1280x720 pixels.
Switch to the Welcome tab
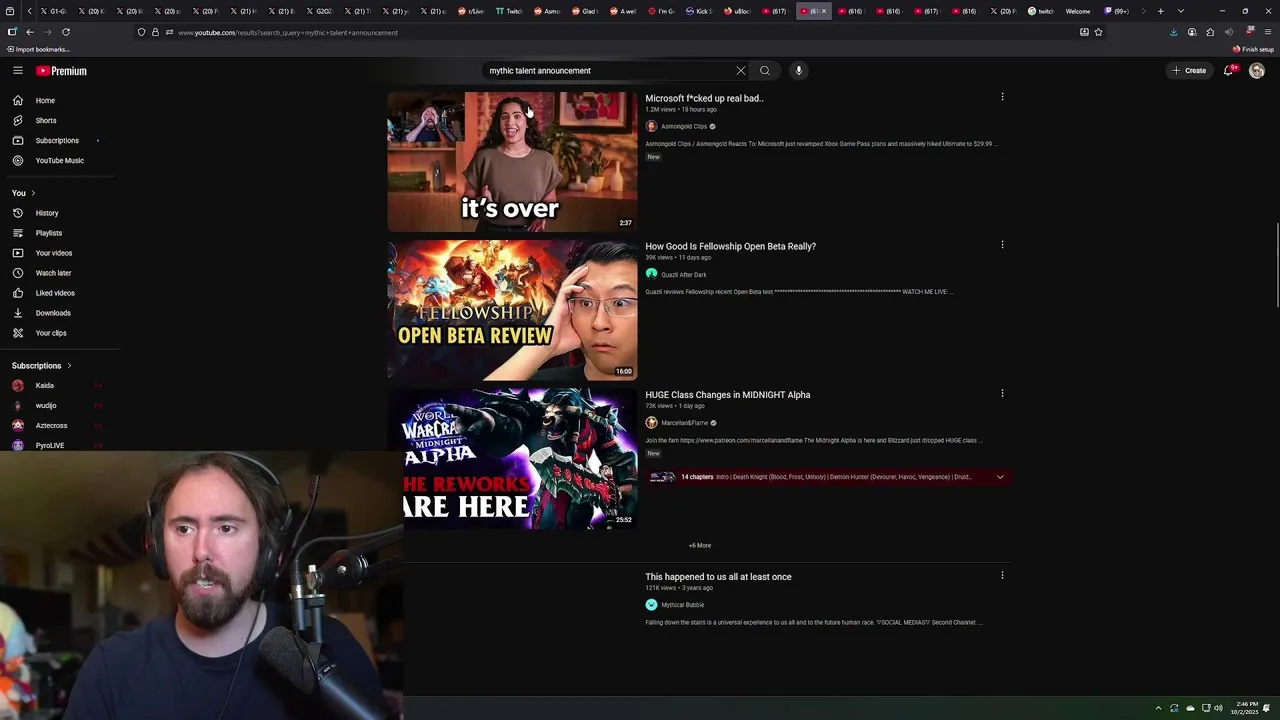[x=1077, y=11]
